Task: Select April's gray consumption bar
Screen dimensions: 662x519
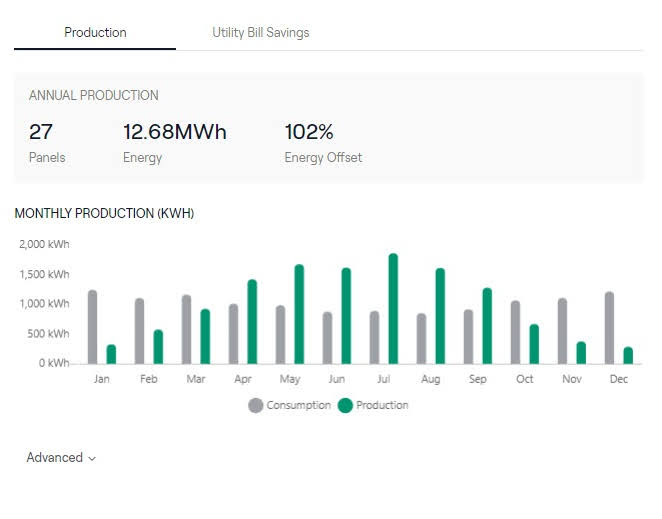Action: click(233, 334)
